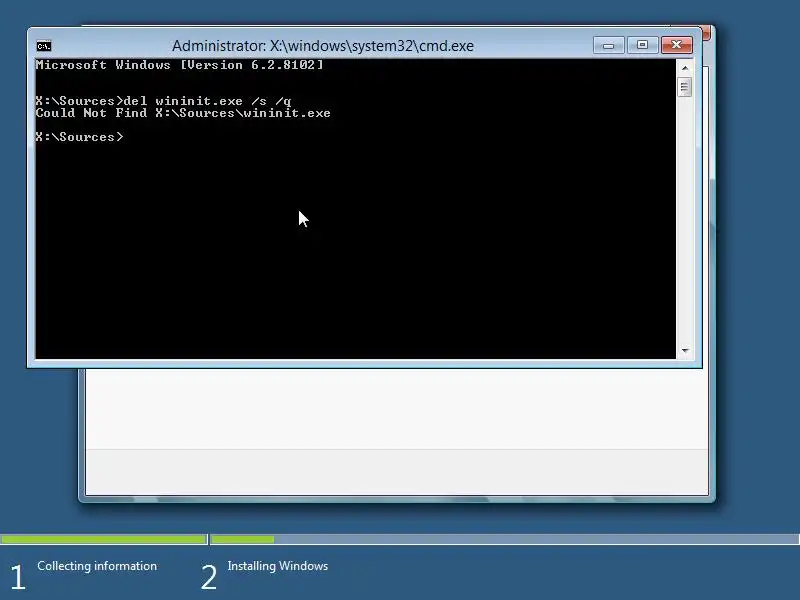
Task: Click the 'Microsoft Windows [Version 6.2.8102]' line
Action: (179, 65)
